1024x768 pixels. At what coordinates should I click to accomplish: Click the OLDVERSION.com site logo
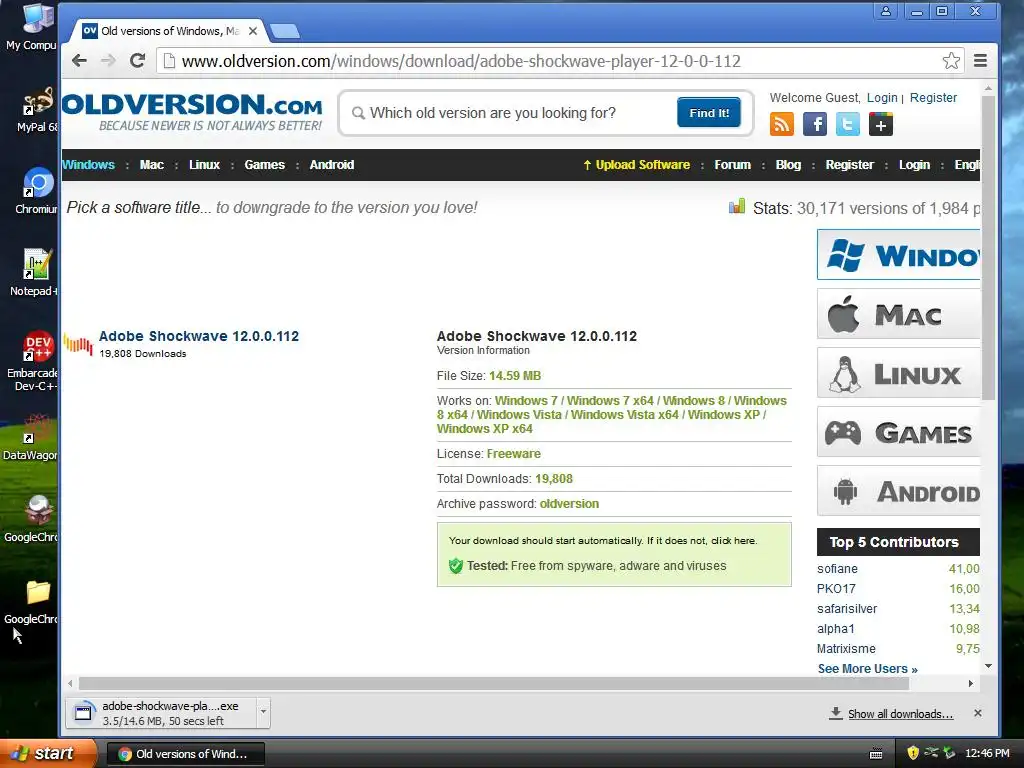tap(193, 112)
